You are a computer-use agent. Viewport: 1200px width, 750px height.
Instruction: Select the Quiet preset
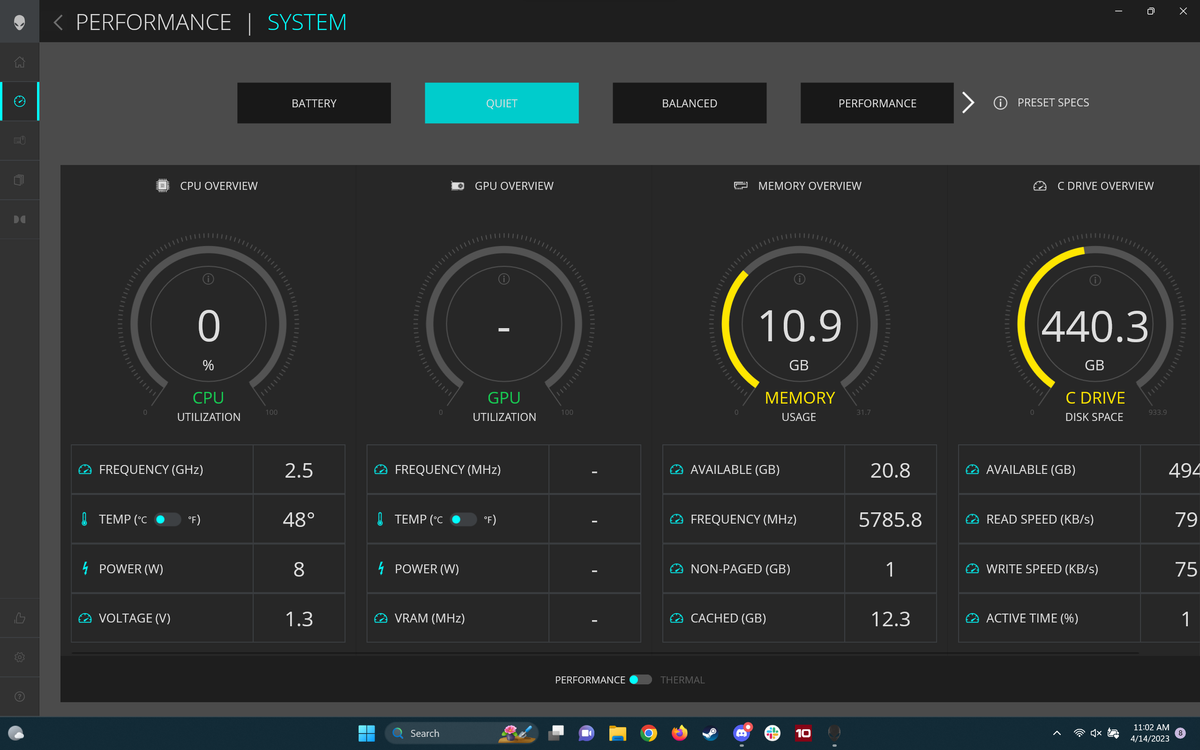[x=502, y=103]
